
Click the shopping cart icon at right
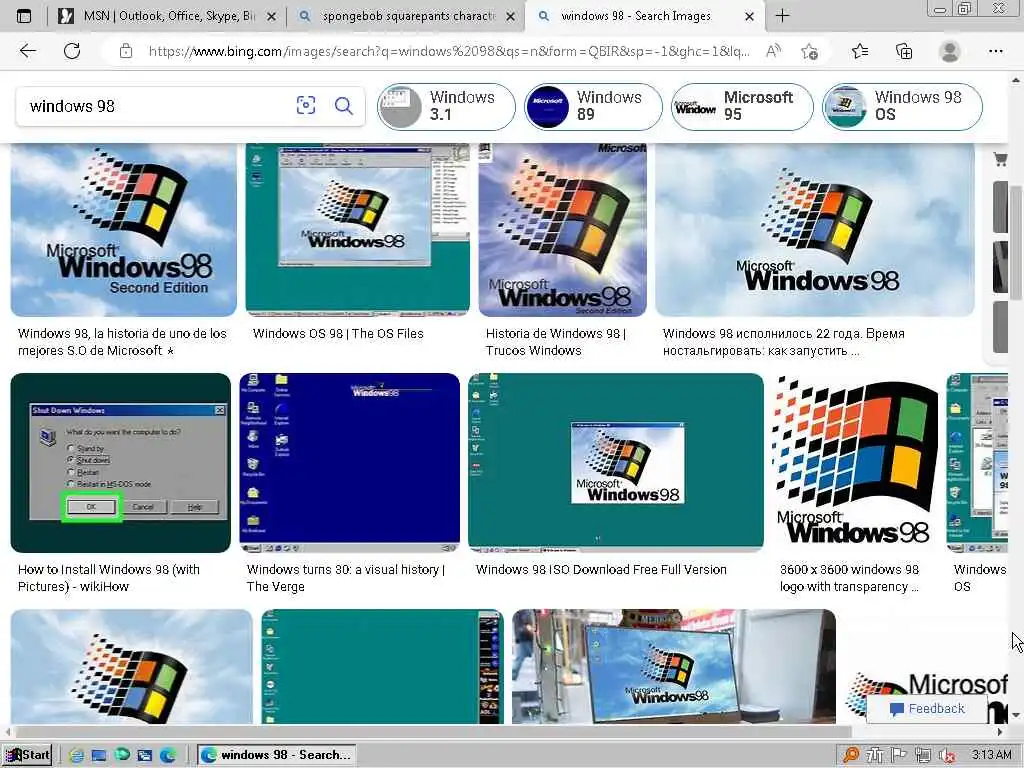(999, 159)
